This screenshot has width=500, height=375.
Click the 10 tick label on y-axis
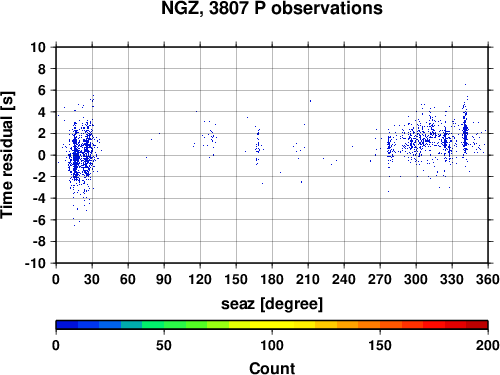[x=38, y=47]
